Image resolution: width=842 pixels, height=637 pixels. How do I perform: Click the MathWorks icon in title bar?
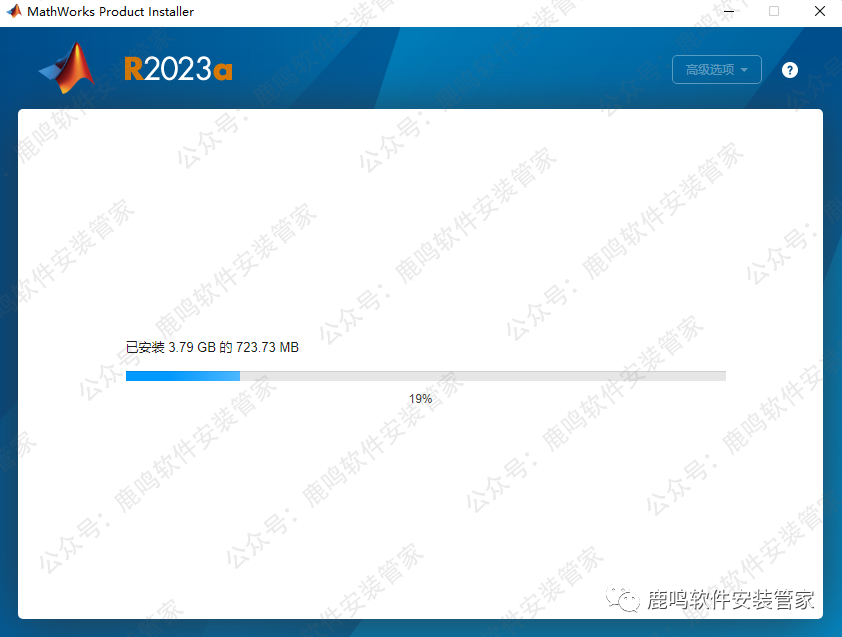[14, 11]
